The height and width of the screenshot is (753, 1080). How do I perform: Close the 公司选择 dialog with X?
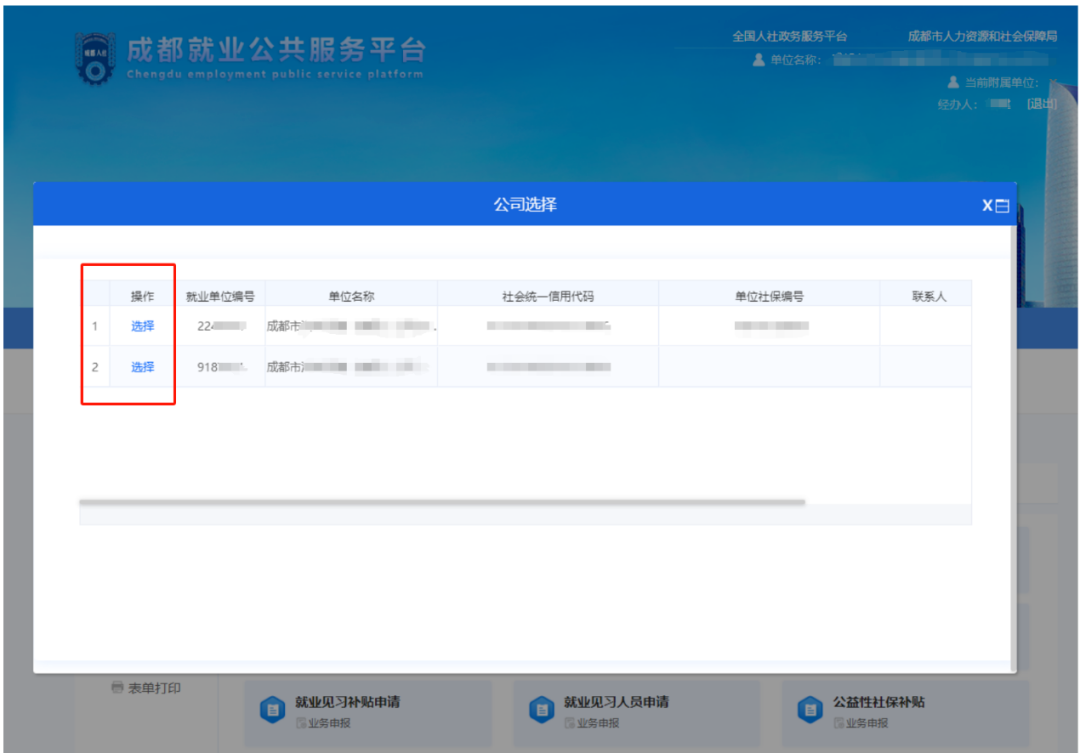pos(987,205)
